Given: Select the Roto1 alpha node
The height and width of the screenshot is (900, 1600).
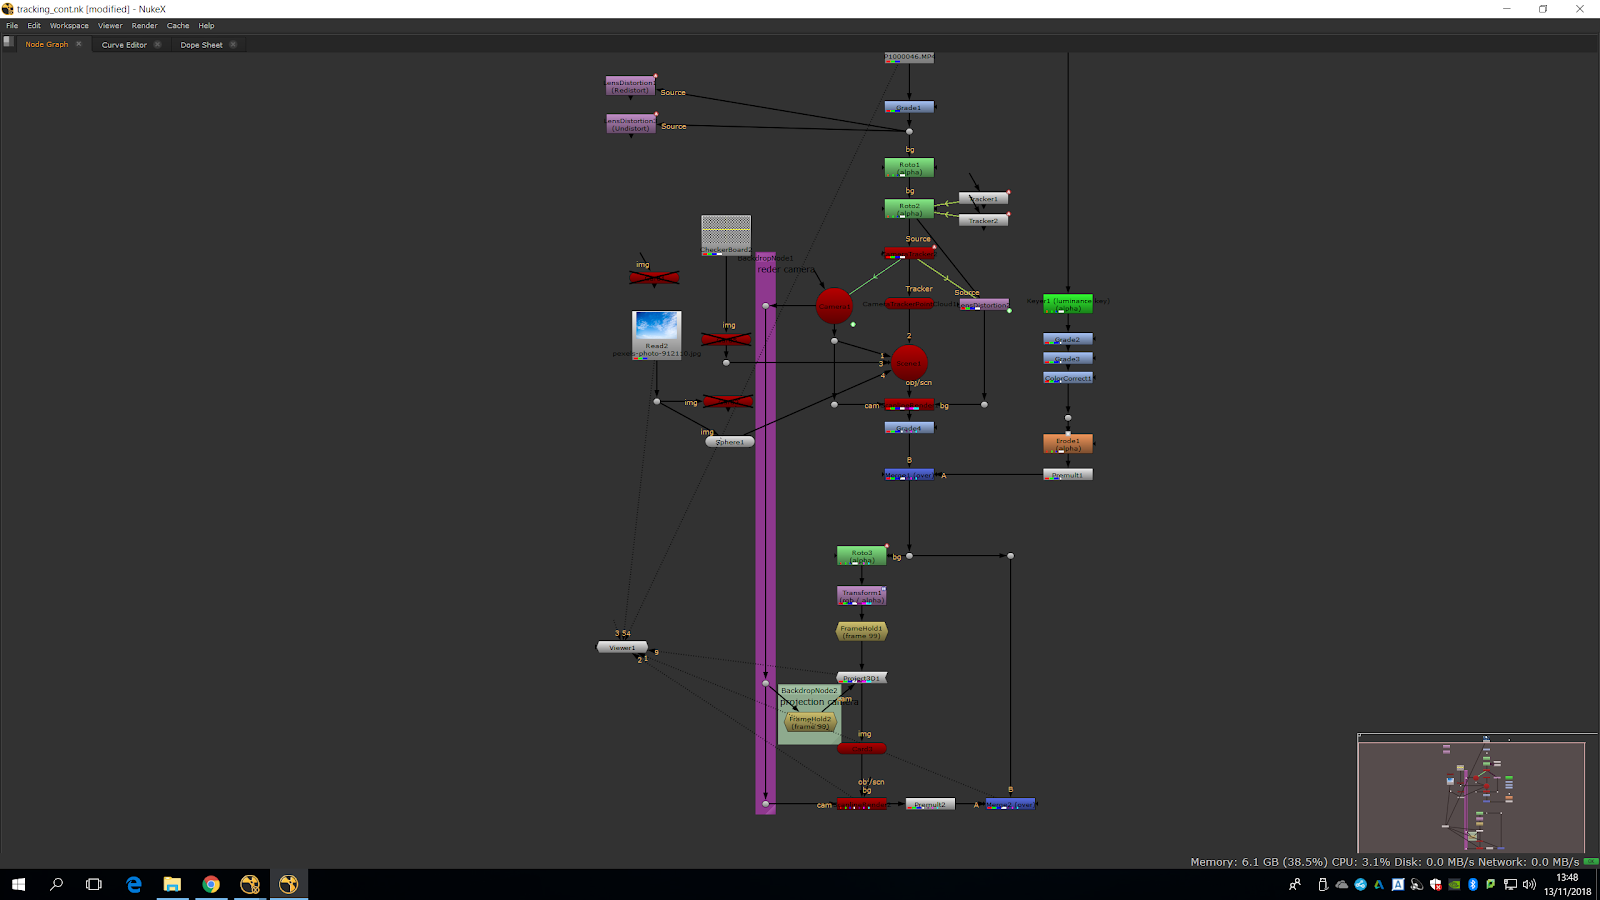Looking at the screenshot, I should (x=909, y=168).
